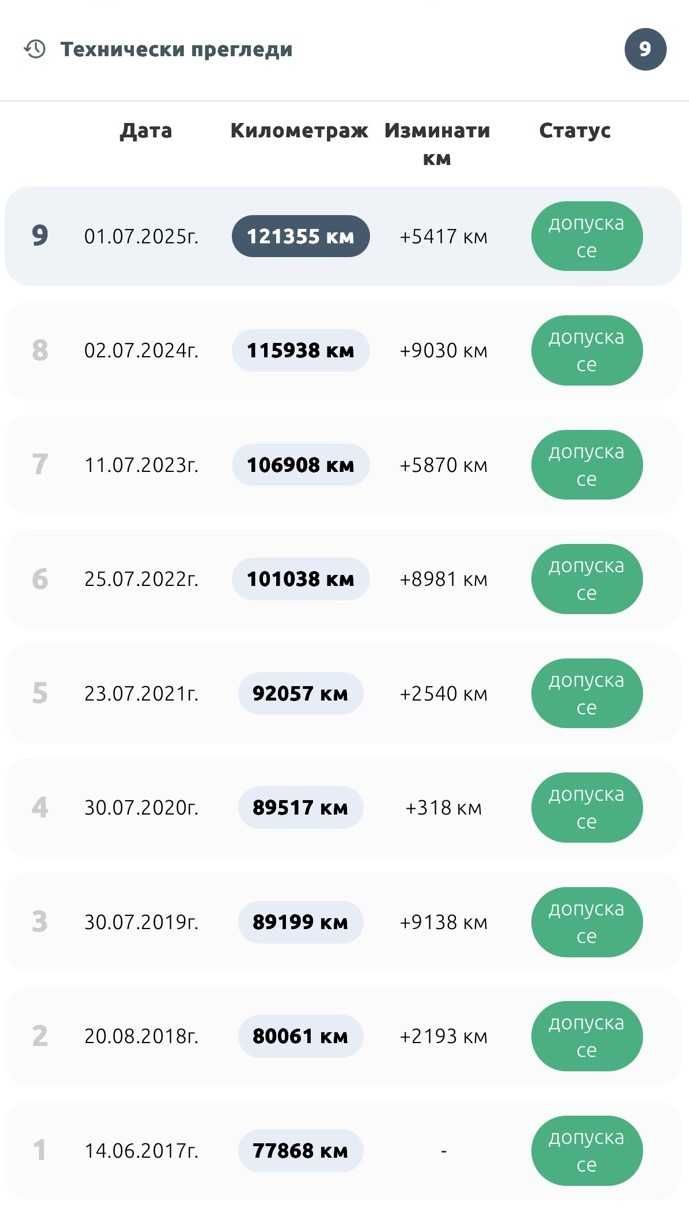
Task: Select the 89517 км mileage pill
Action: point(301,807)
